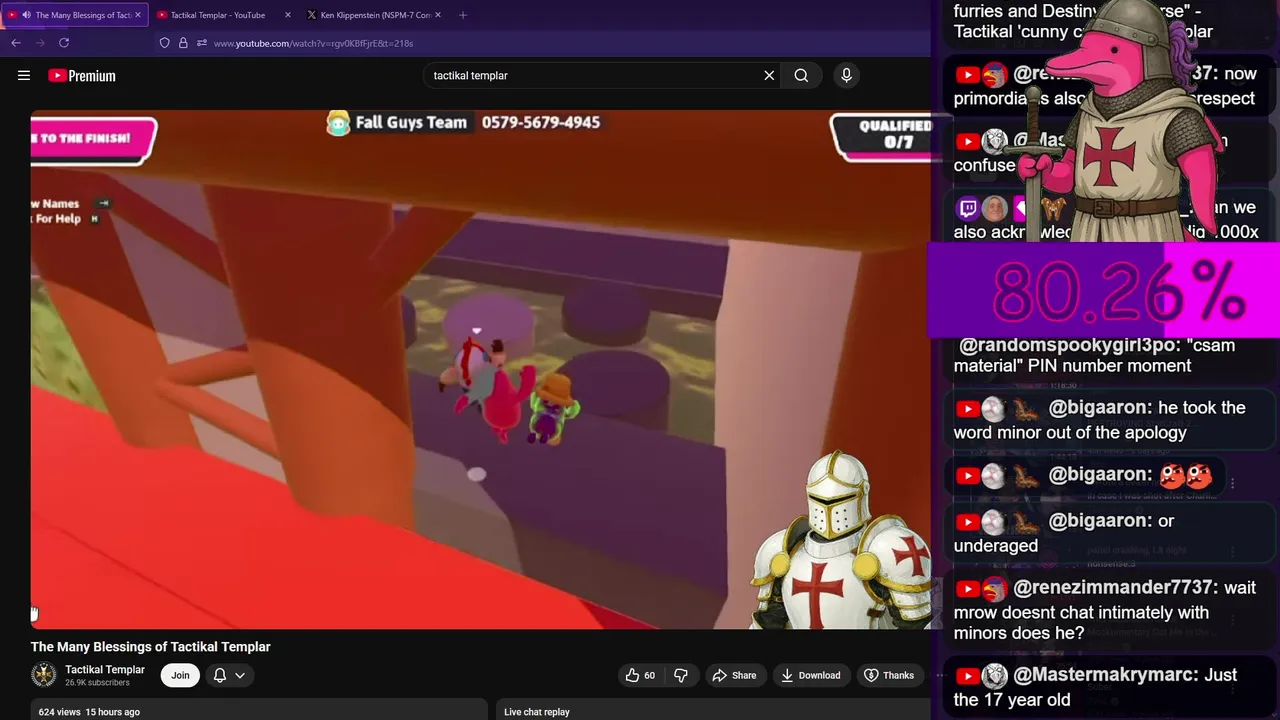This screenshot has height=720, width=1280.
Task: Open Tactikal Templar channel name link
Action: pos(105,669)
